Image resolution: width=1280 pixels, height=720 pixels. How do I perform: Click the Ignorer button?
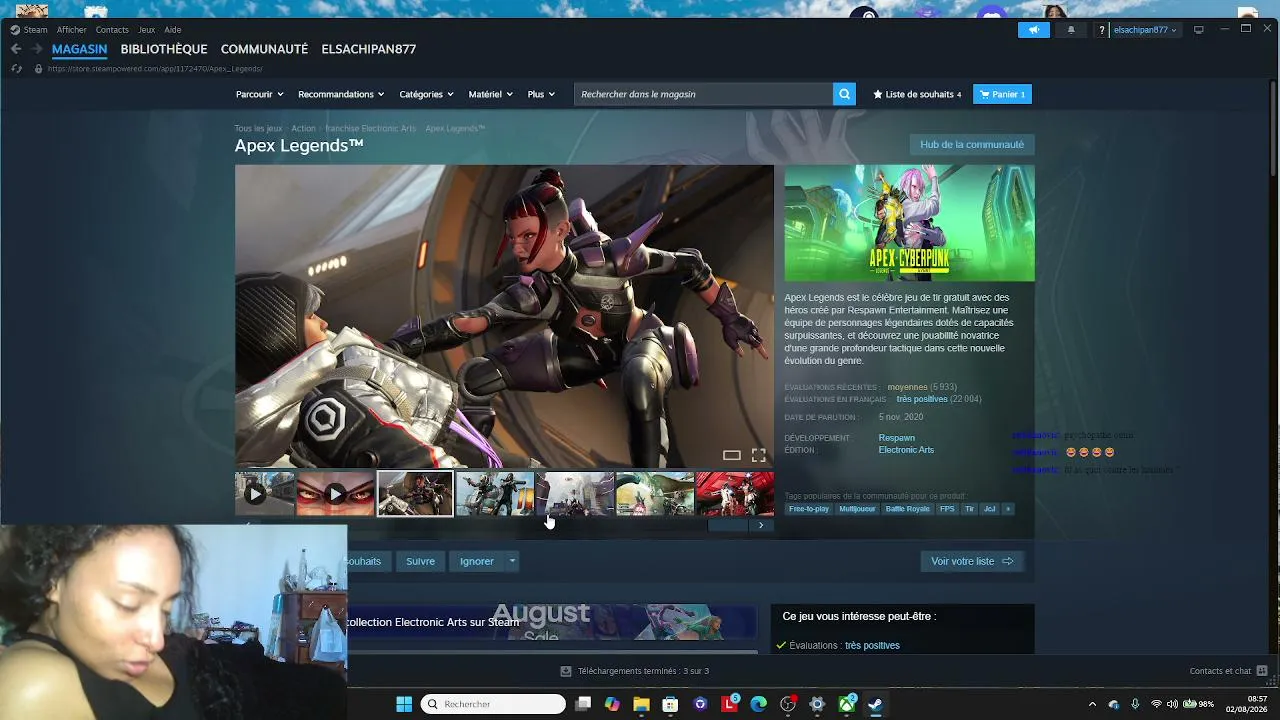[x=477, y=561]
